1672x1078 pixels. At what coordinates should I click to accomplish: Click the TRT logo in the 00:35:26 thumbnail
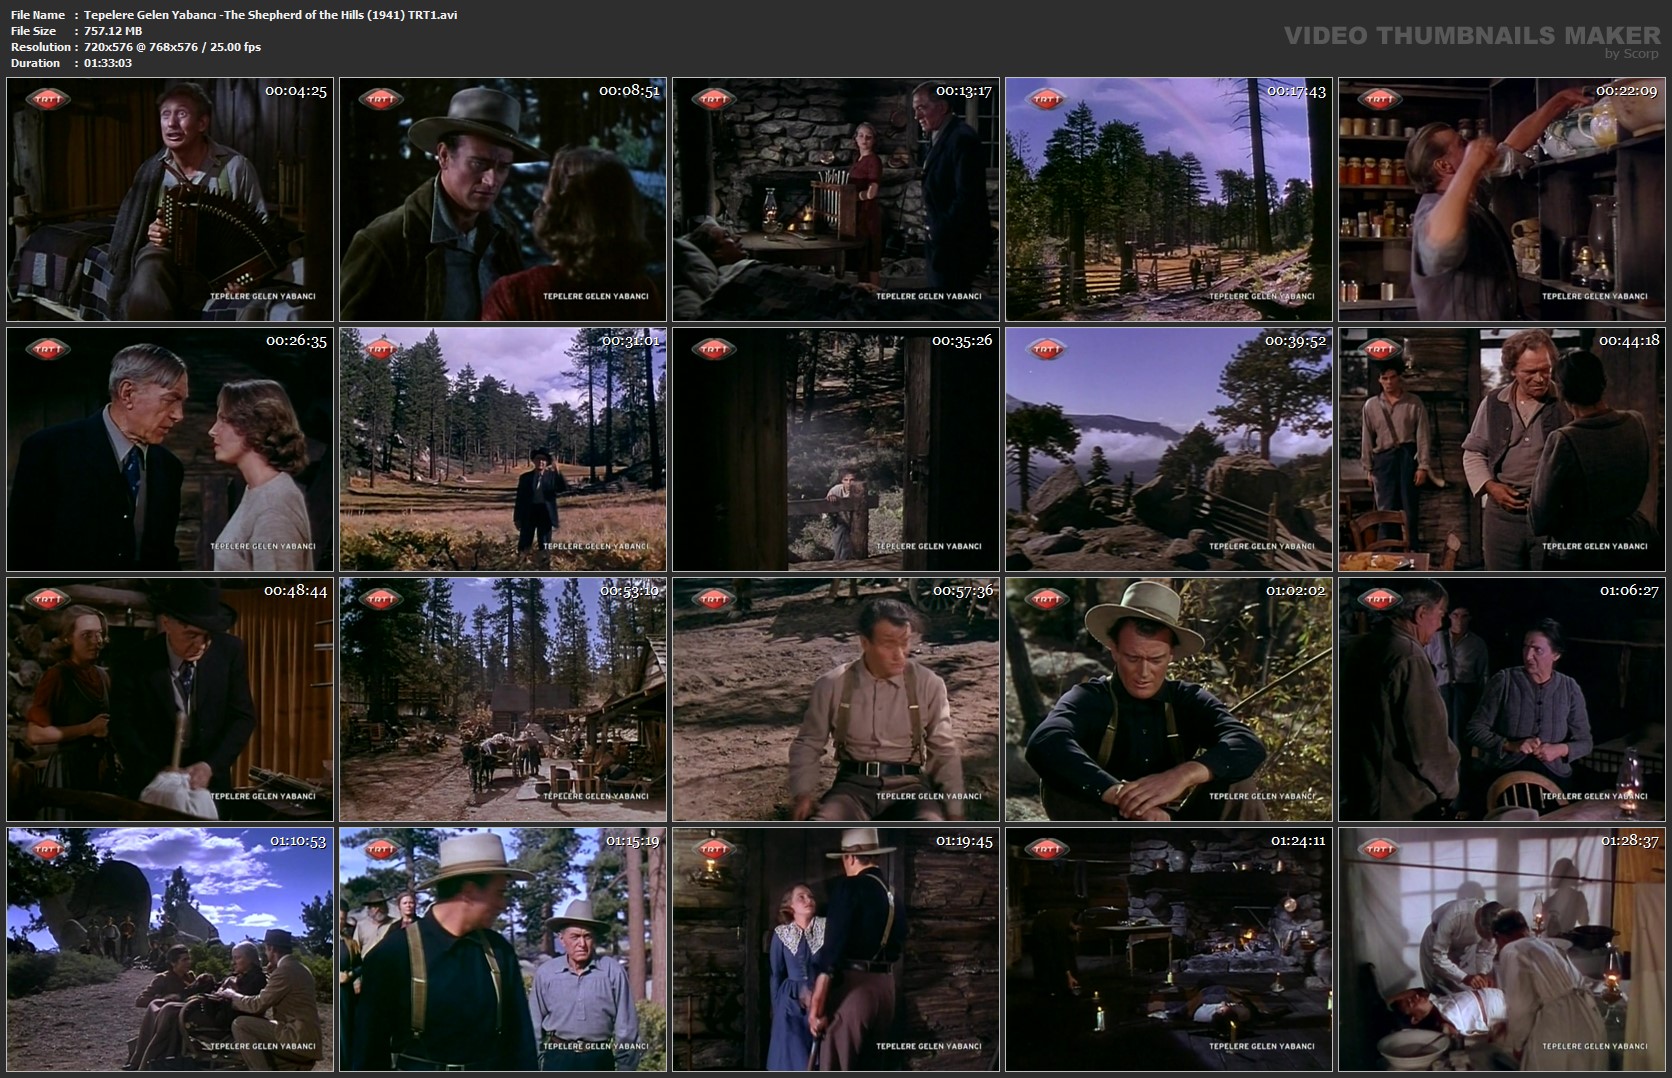714,349
